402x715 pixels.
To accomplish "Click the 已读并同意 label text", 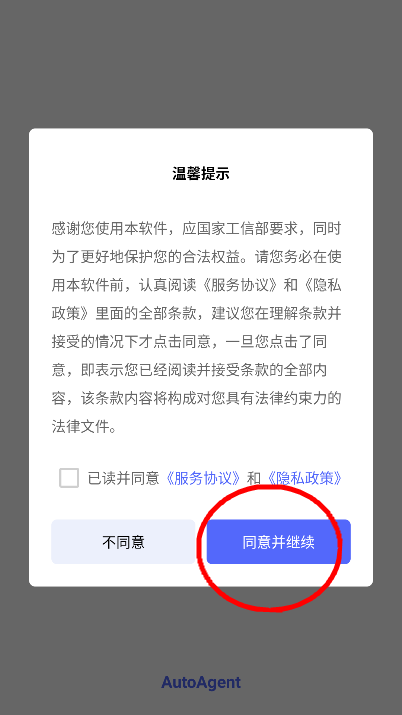I will tap(123, 478).
